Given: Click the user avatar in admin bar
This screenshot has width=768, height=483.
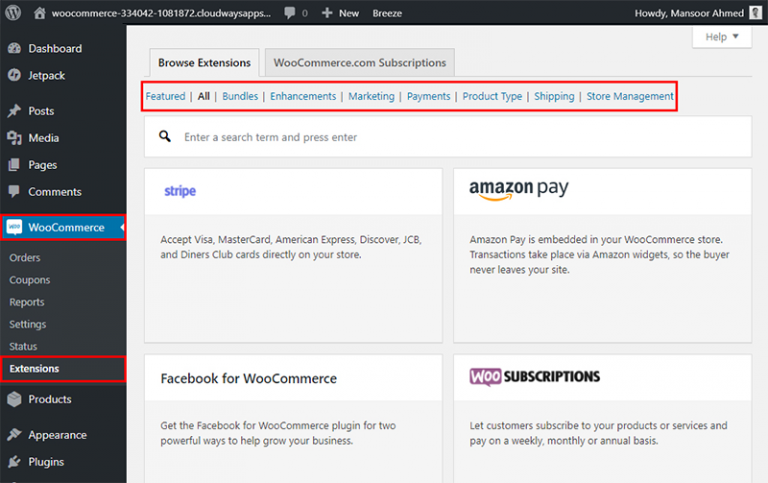Looking at the screenshot, I should click(756, 13).
